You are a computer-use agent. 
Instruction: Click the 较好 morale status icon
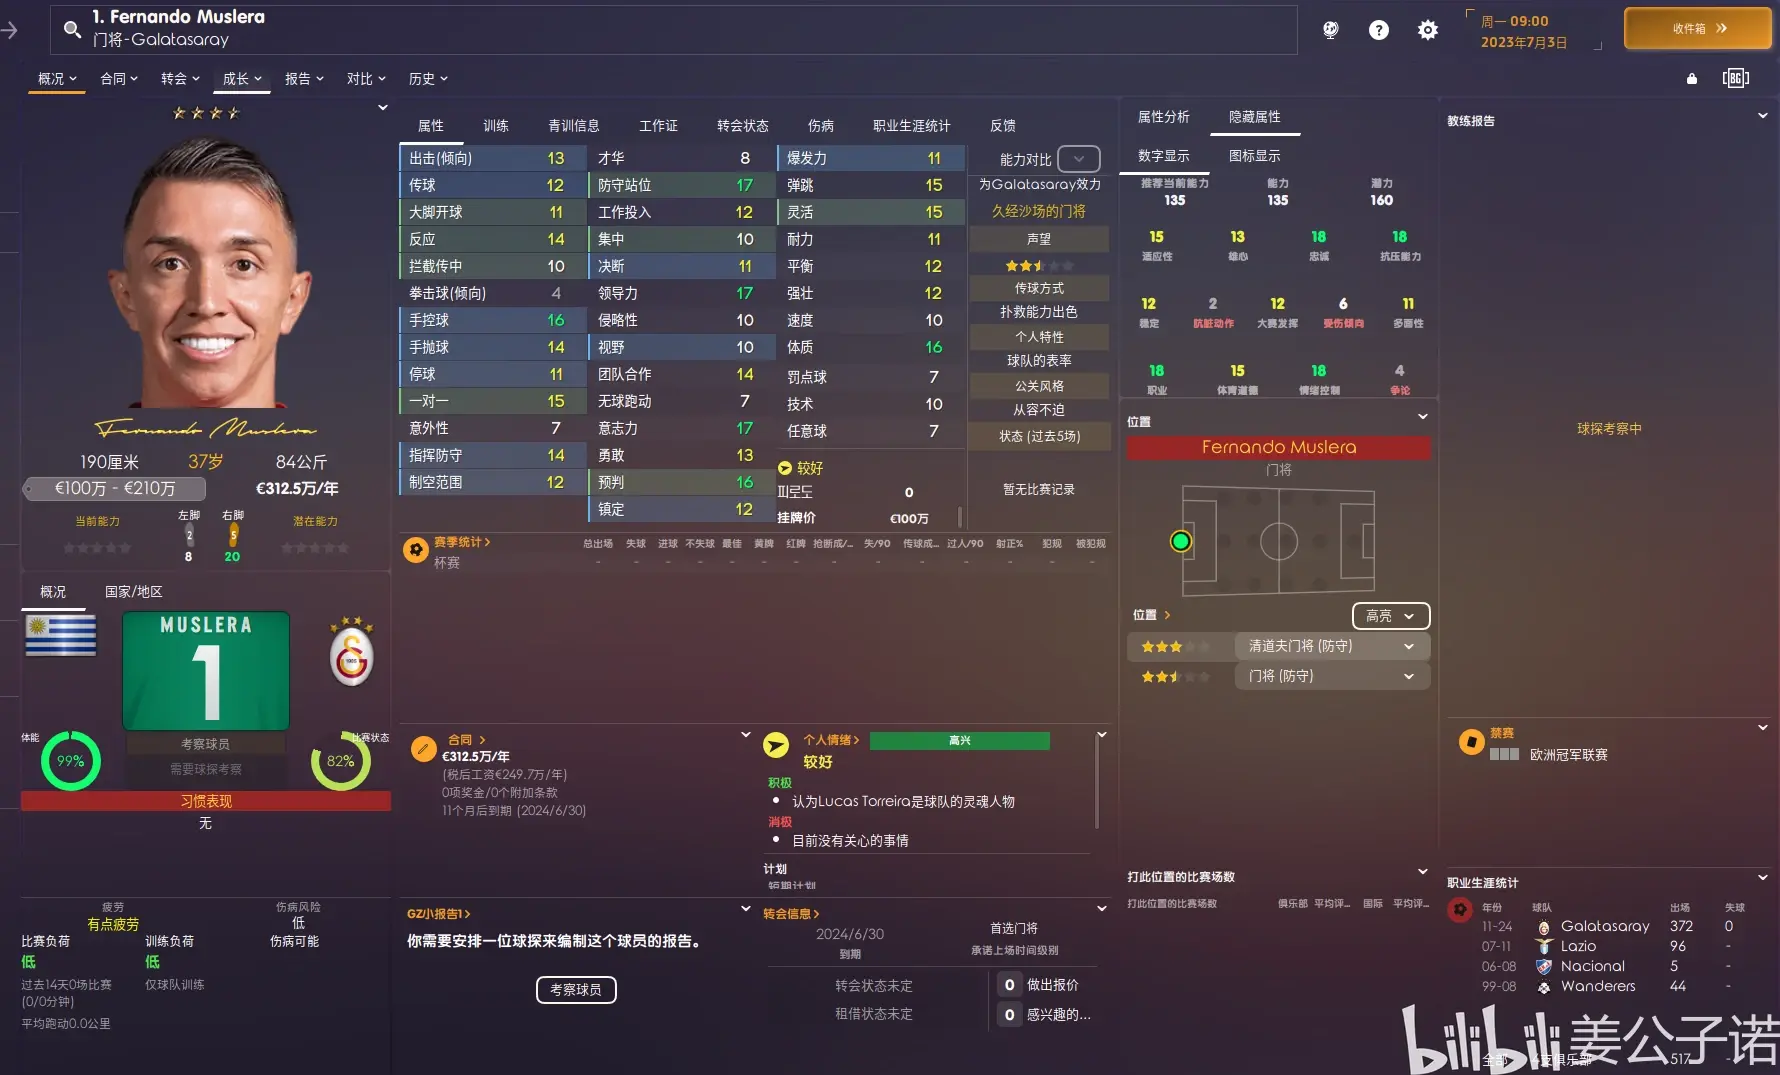click(785, 468)
